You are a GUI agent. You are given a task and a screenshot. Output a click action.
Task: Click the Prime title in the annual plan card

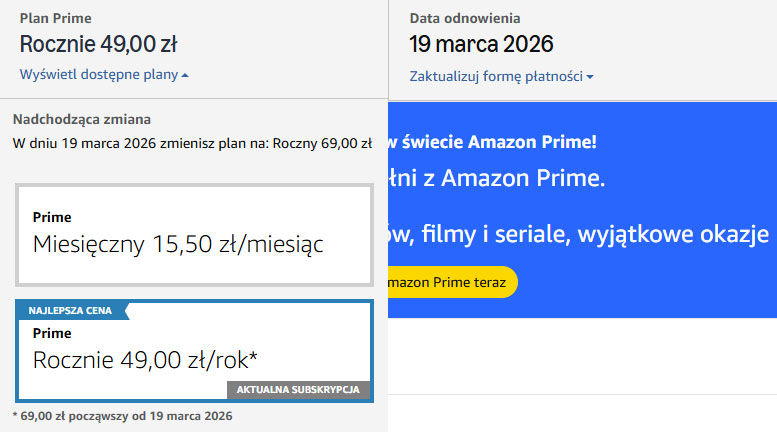[52, 333]
